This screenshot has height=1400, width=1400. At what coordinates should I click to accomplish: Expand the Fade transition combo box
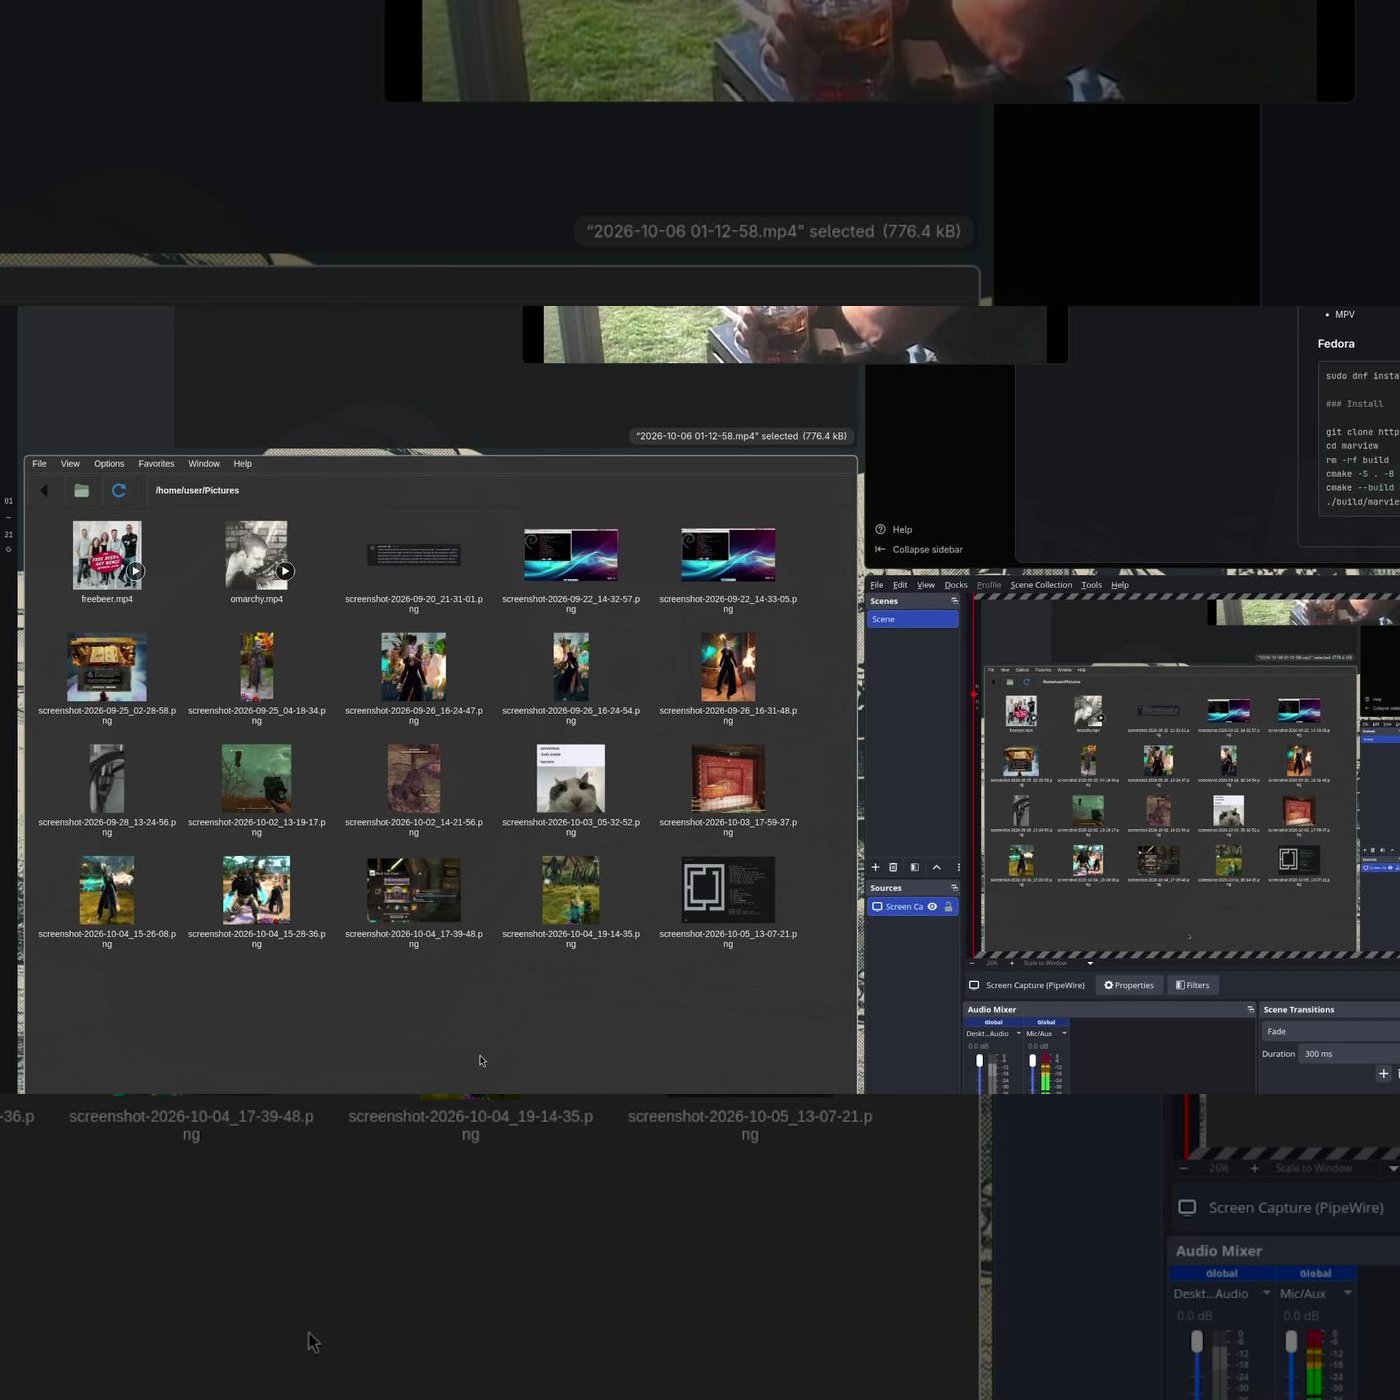(x=1330, y=1031)
